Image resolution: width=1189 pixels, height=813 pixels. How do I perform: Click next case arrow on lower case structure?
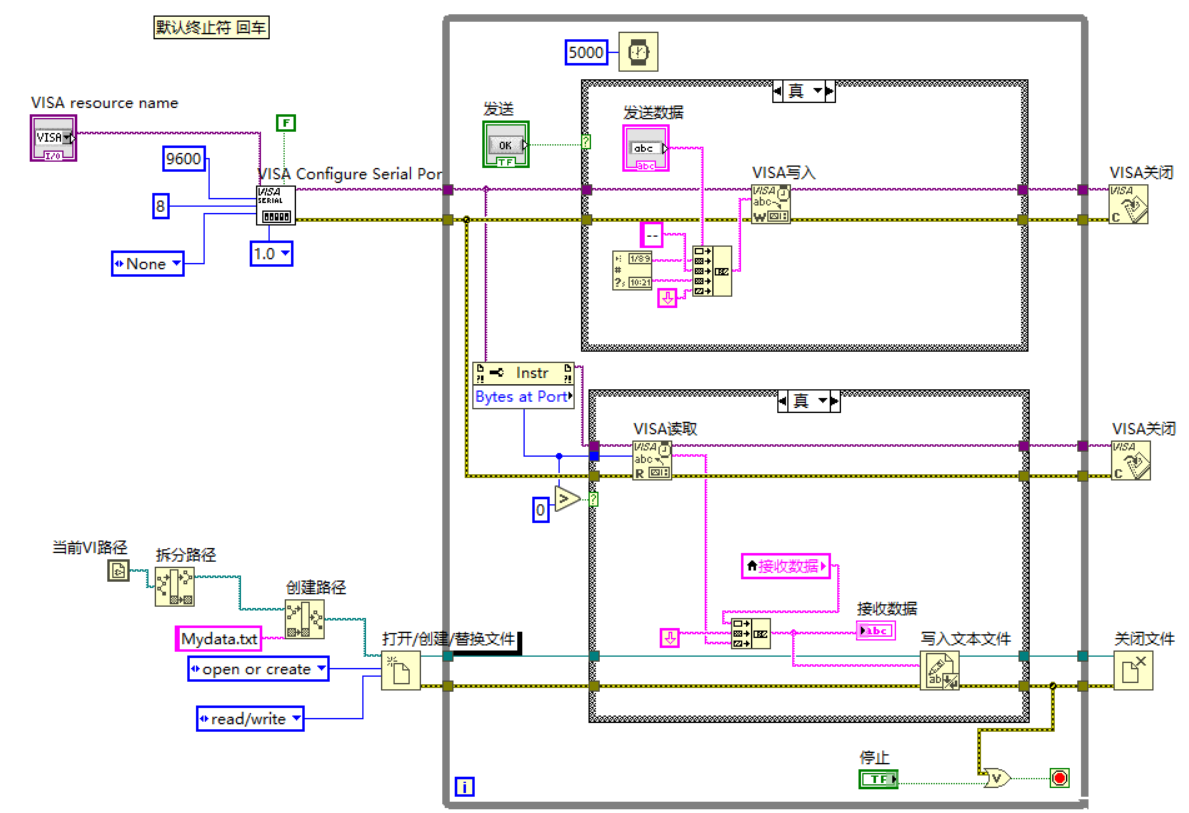pos(835,401)
